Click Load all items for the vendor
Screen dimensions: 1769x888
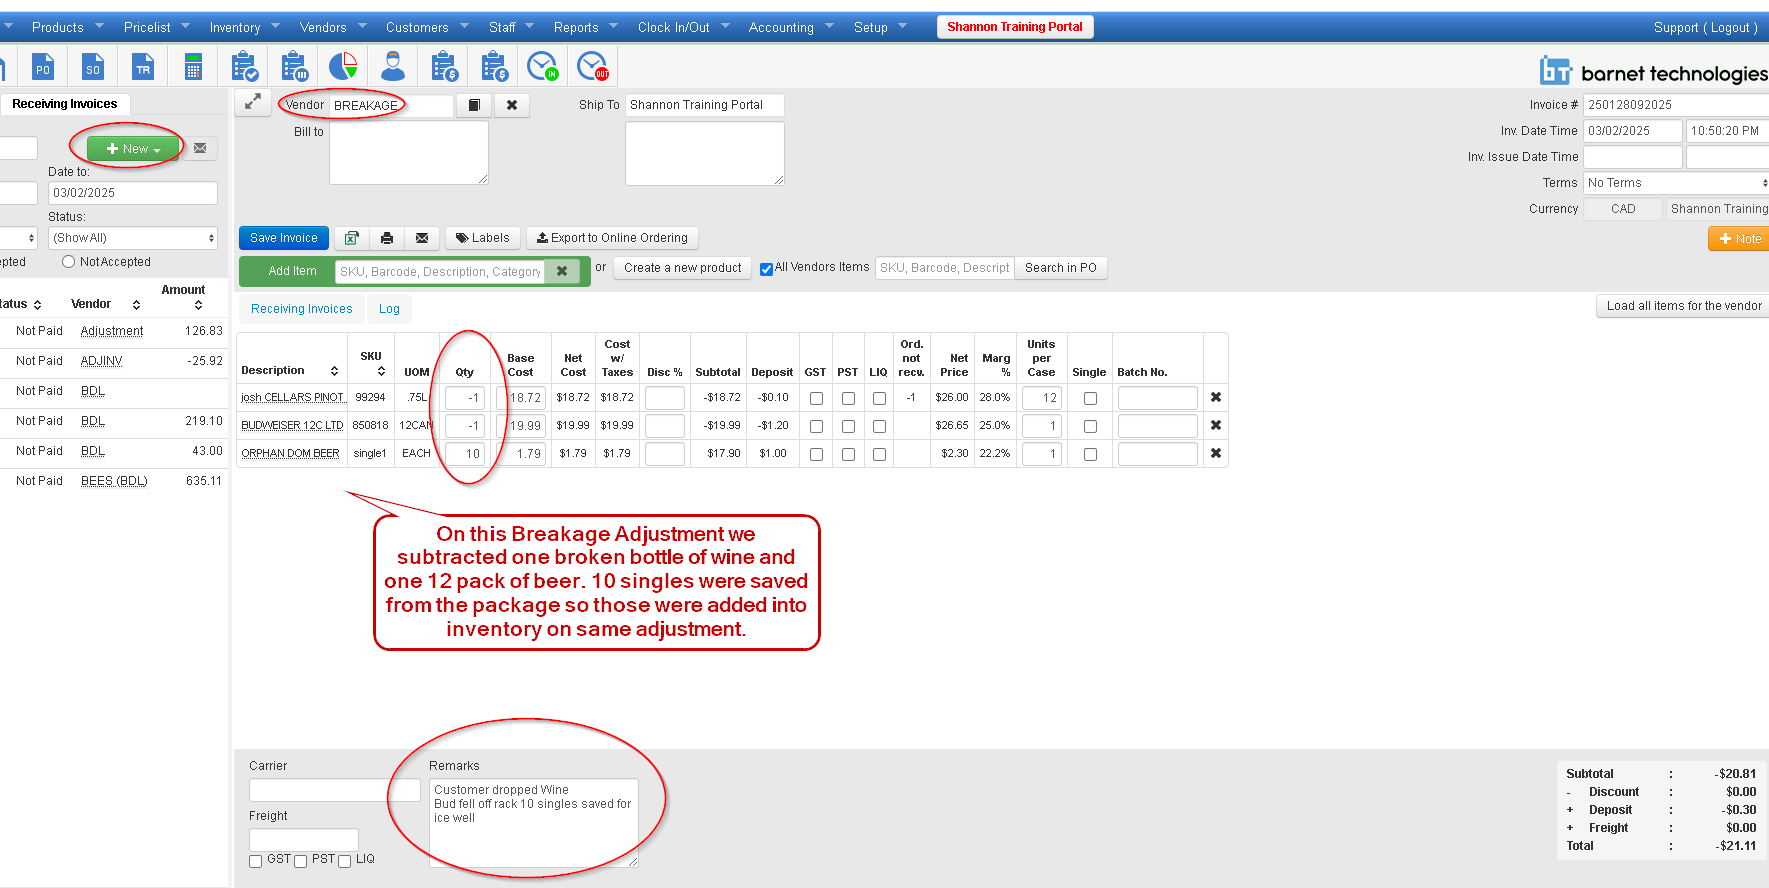[x=1684, y=306]
